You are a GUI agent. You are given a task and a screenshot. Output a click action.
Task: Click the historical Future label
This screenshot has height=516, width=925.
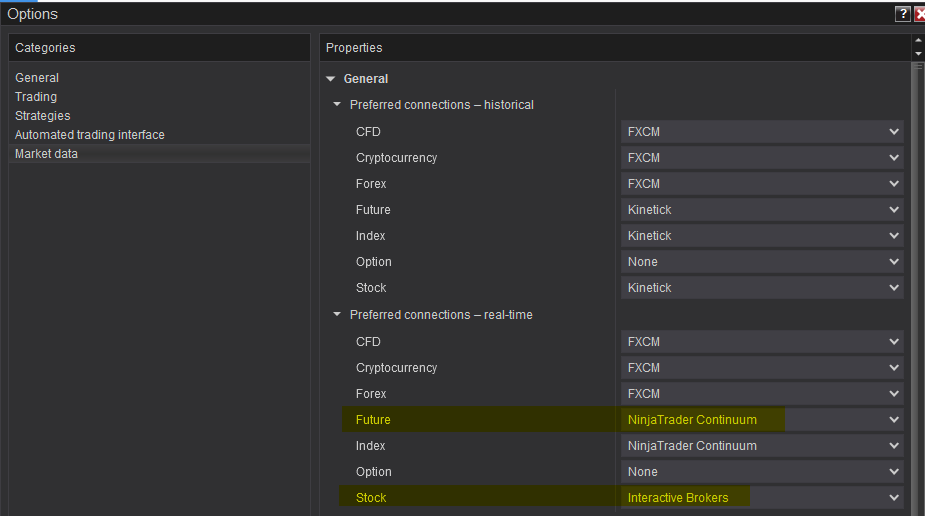pos(373,209)
